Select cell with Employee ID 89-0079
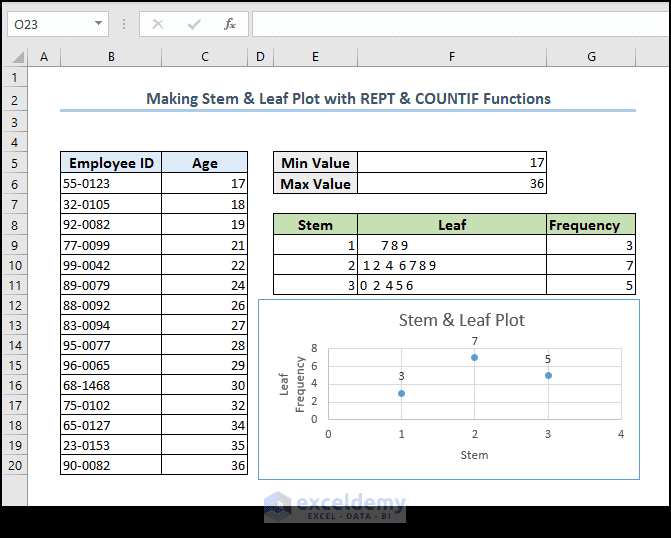 tap(111, 285)
